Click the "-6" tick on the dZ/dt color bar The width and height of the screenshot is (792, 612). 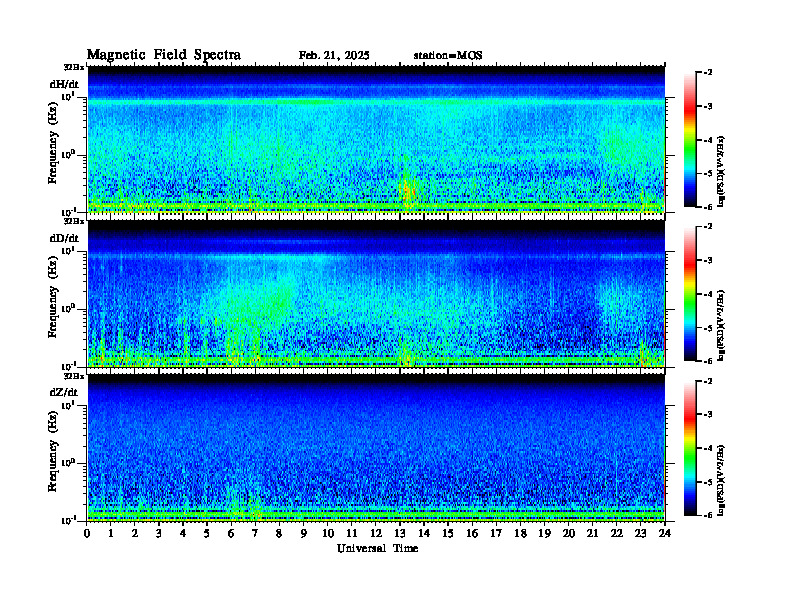click(x=709, y=515)
